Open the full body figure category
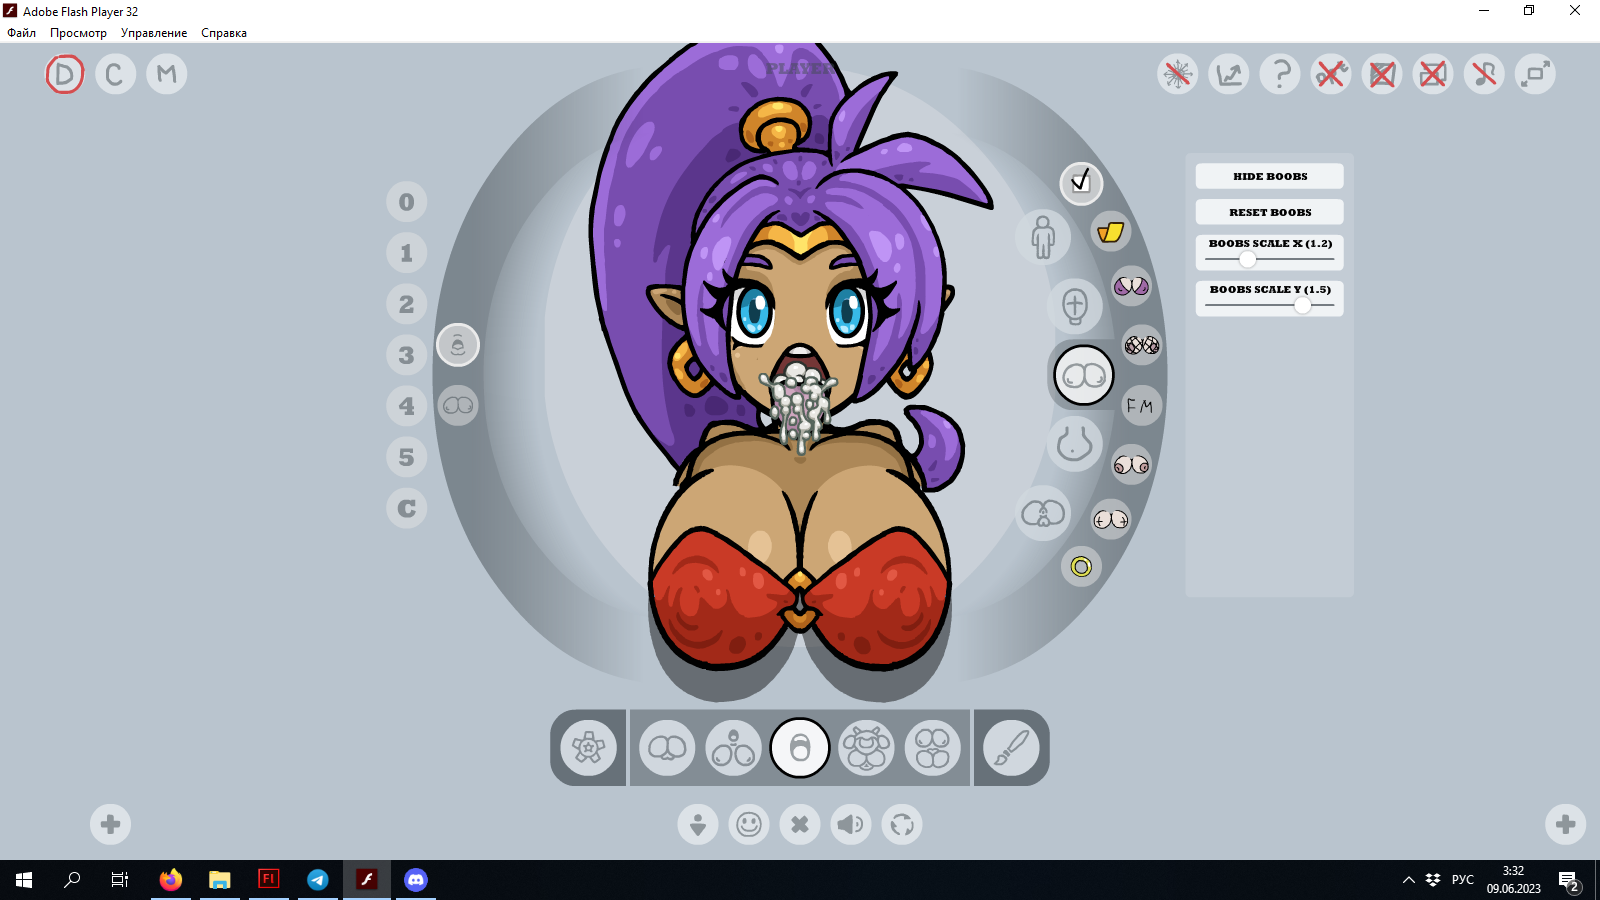This screenshot has width=1600, height=900. (x=1043, y=237)
